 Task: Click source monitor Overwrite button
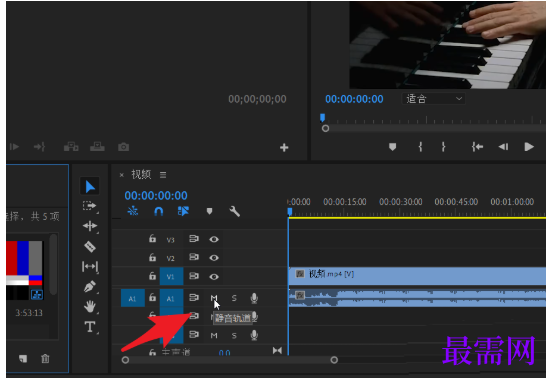click(x=97, y=146)
